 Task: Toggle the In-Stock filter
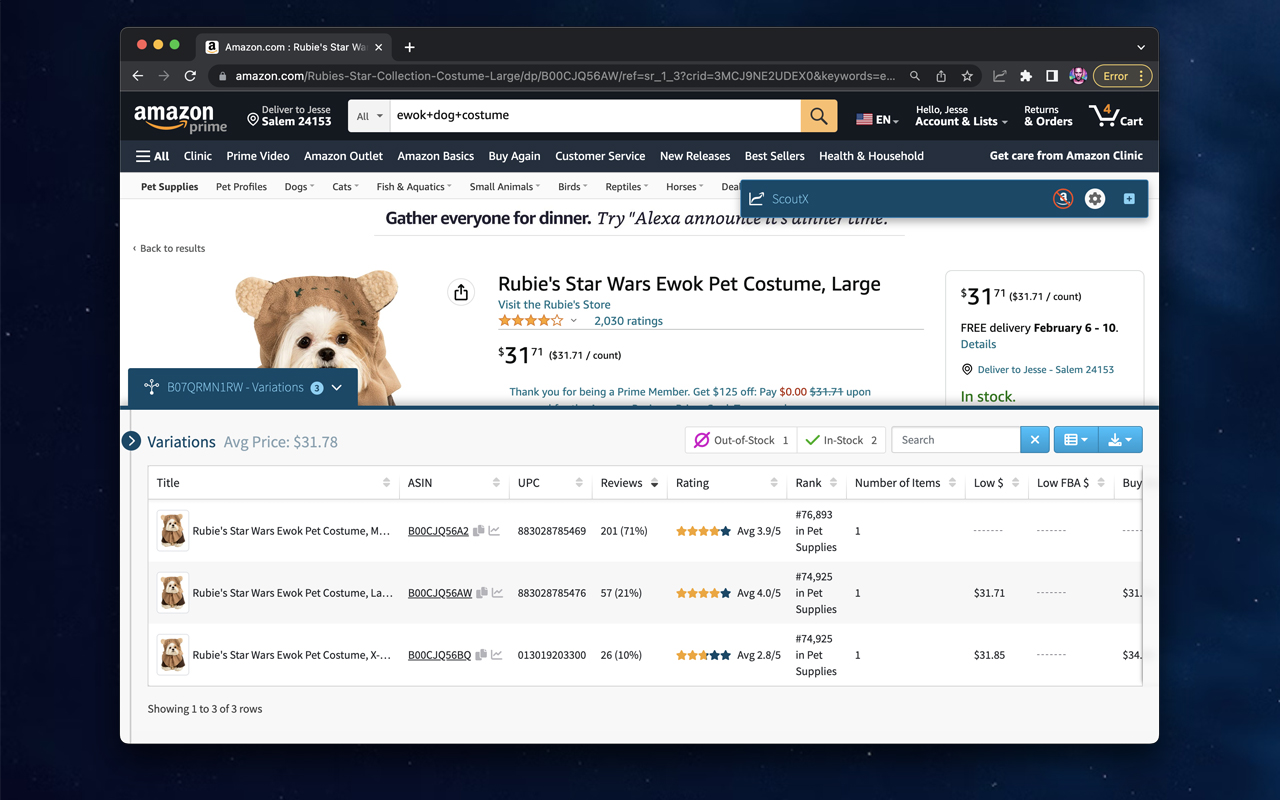pos(841,440)
